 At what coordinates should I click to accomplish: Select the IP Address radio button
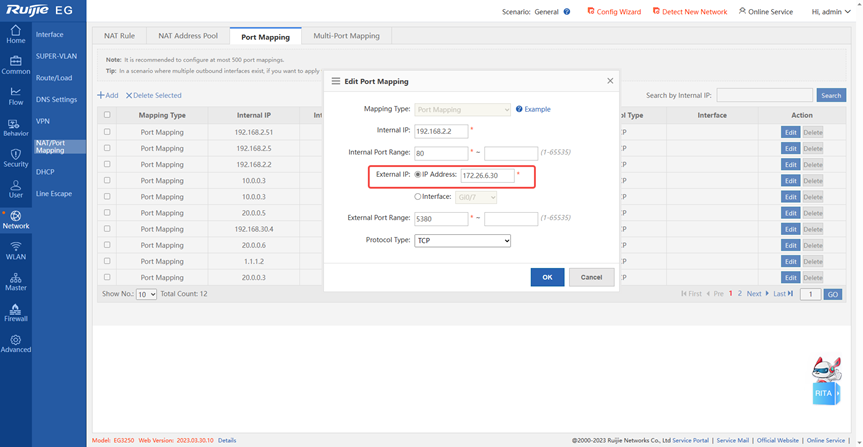click(418, 175)
